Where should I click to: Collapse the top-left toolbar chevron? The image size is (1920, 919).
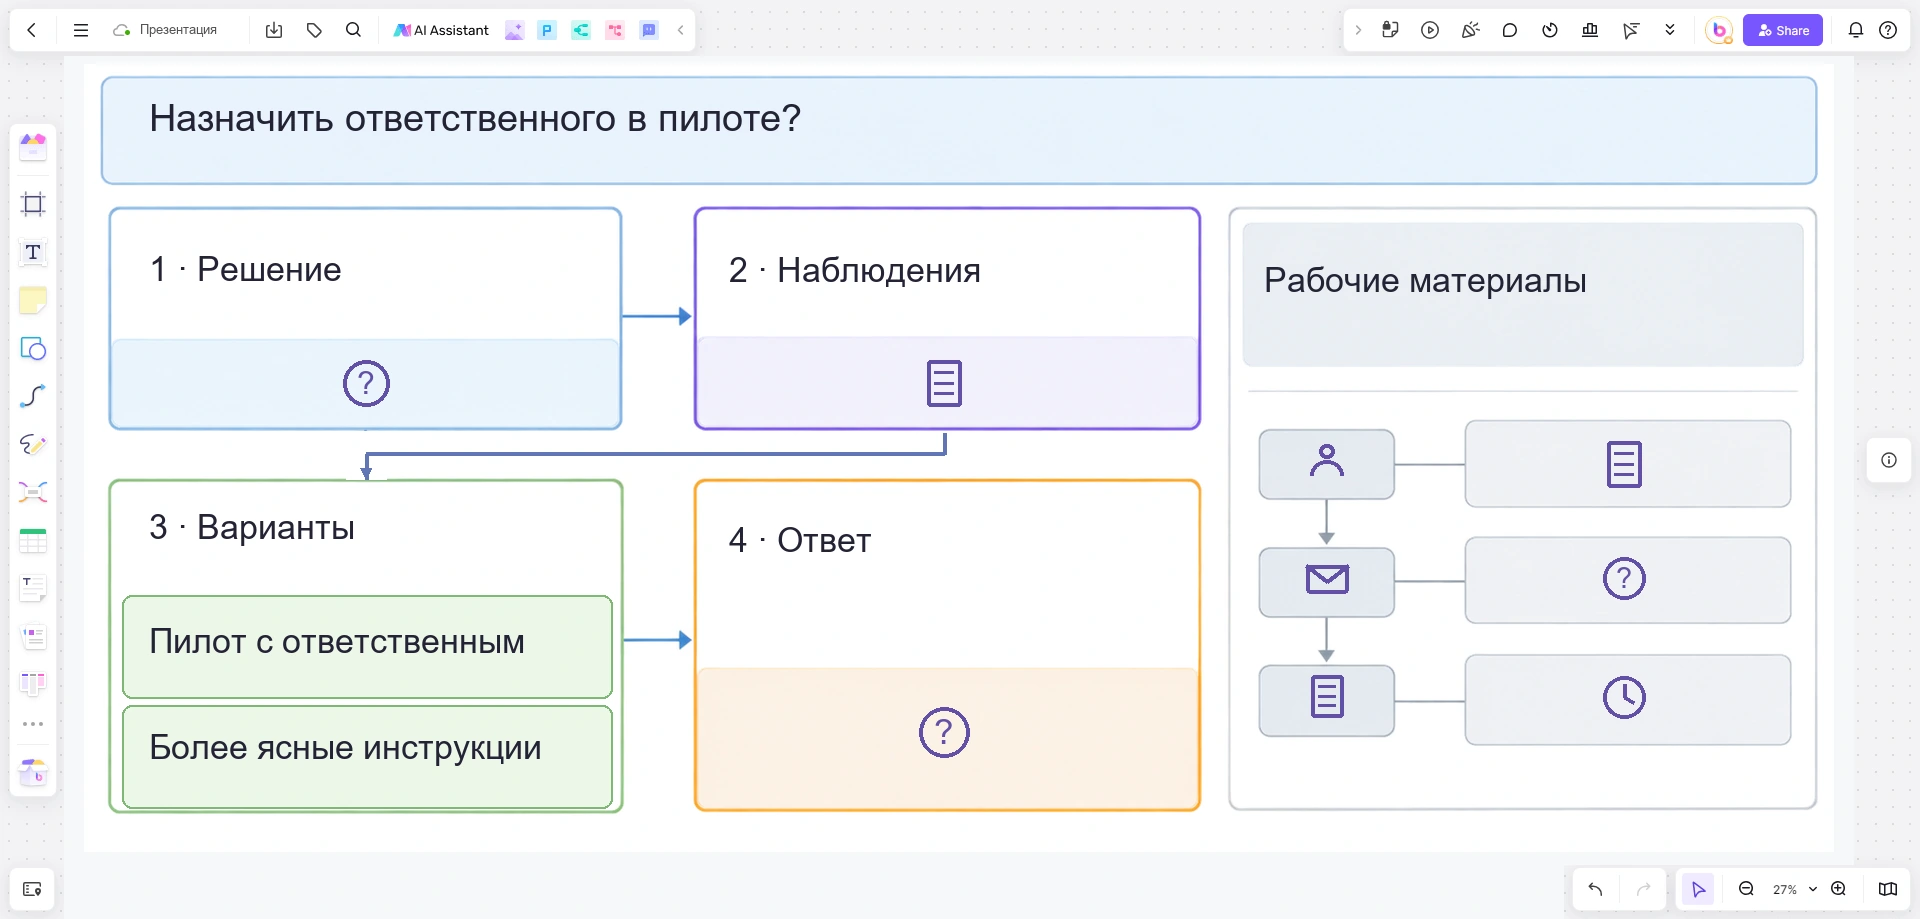tap(680, 30)
